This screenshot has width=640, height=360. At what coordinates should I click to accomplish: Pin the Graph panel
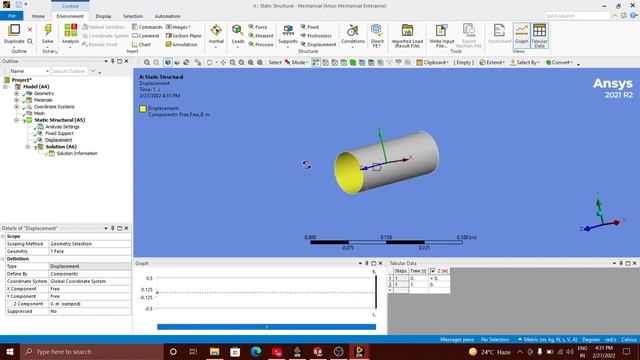tap(367, 263)
